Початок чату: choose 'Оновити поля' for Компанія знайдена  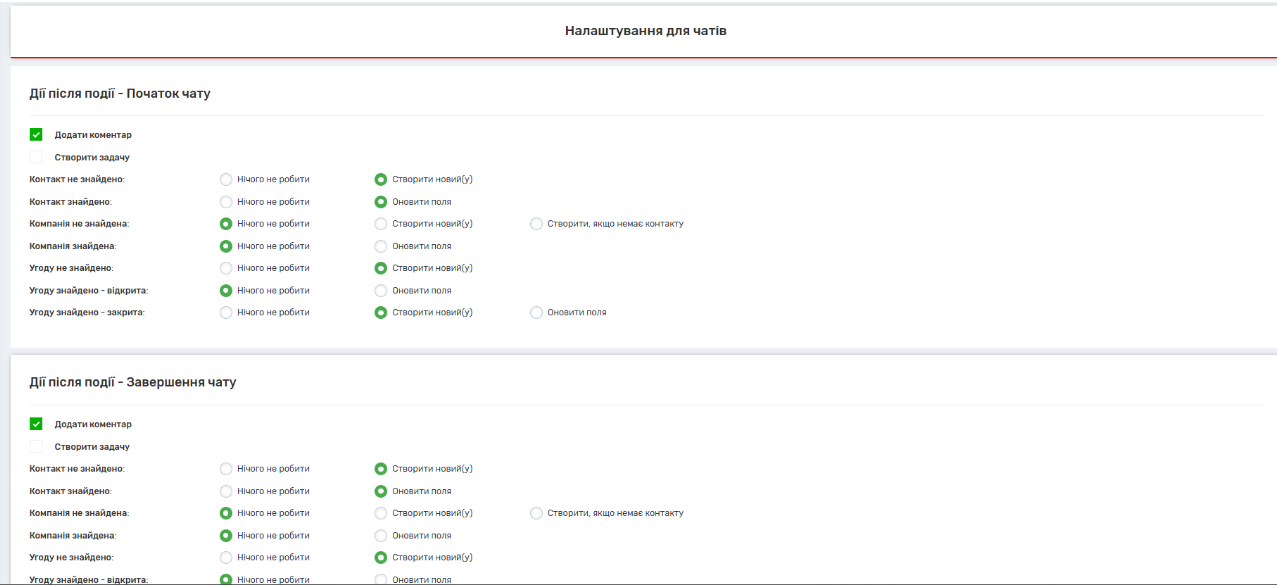coord(381,246)
